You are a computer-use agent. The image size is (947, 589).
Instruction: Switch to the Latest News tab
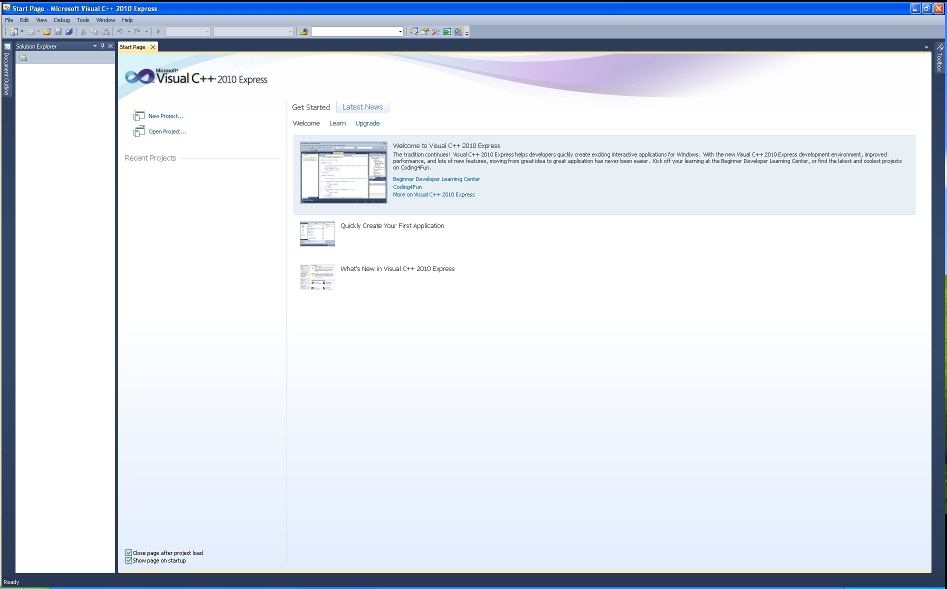point(362,107)
